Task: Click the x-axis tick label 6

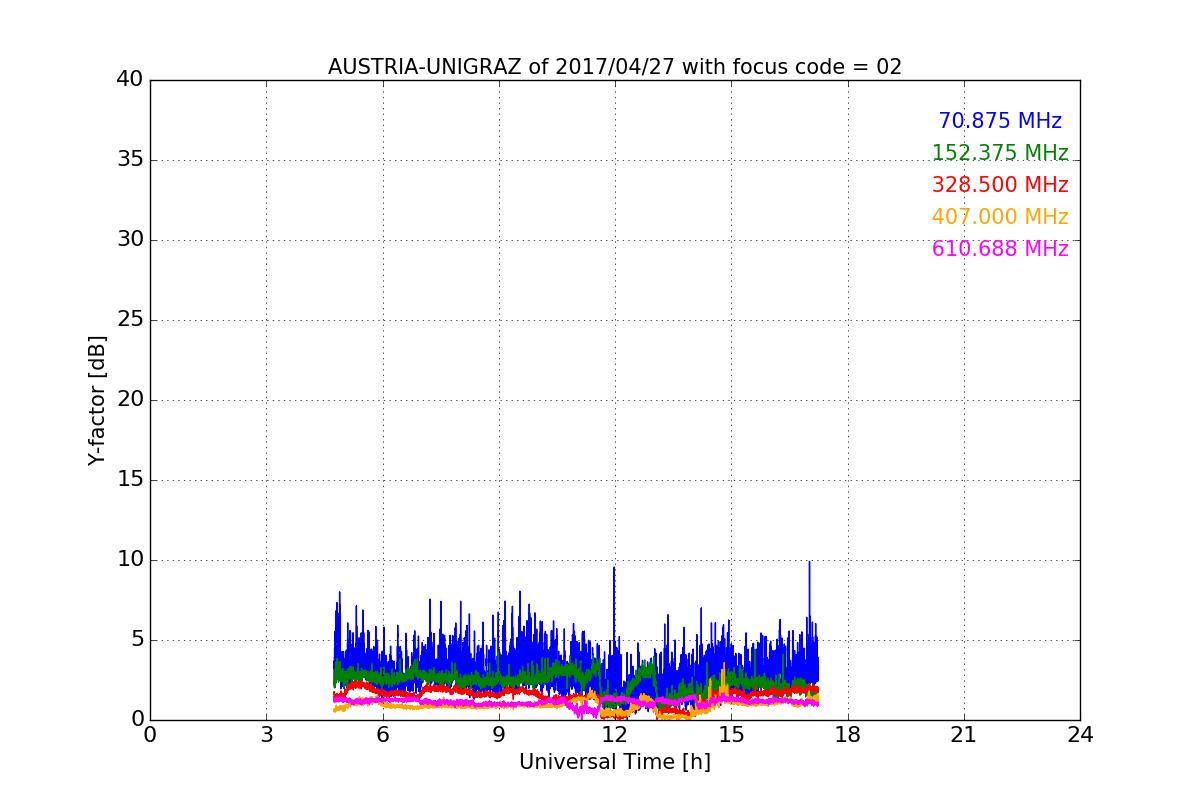Action: coord(382,735)
